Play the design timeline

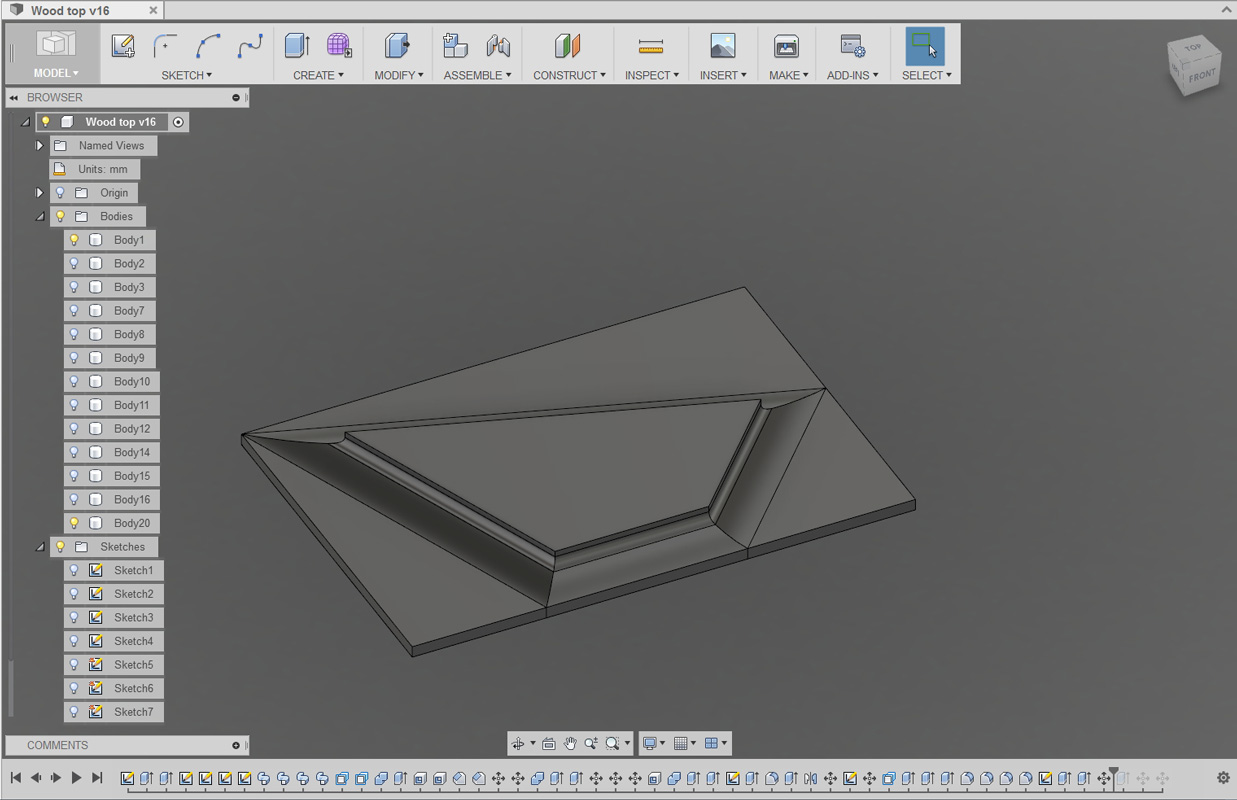click(76, 778)
